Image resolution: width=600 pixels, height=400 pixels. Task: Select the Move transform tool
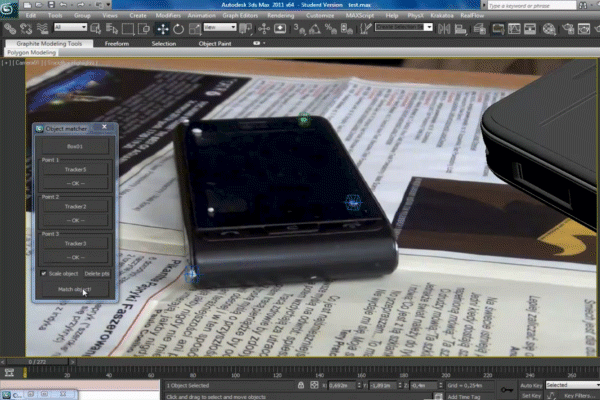point(163,29)
